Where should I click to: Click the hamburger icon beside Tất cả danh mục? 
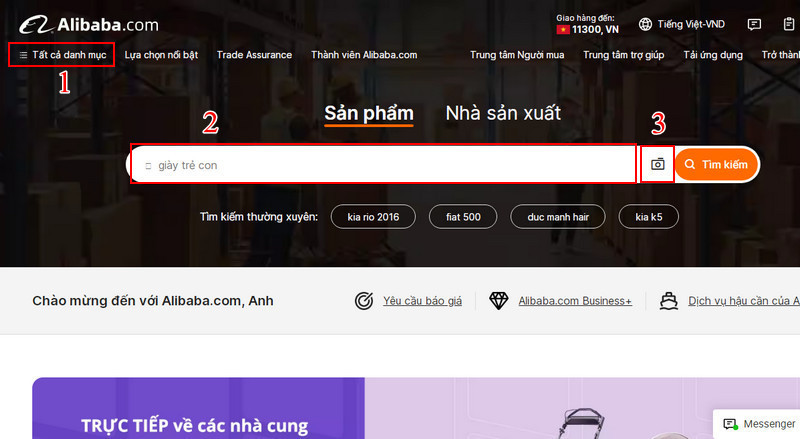(23, 55)
